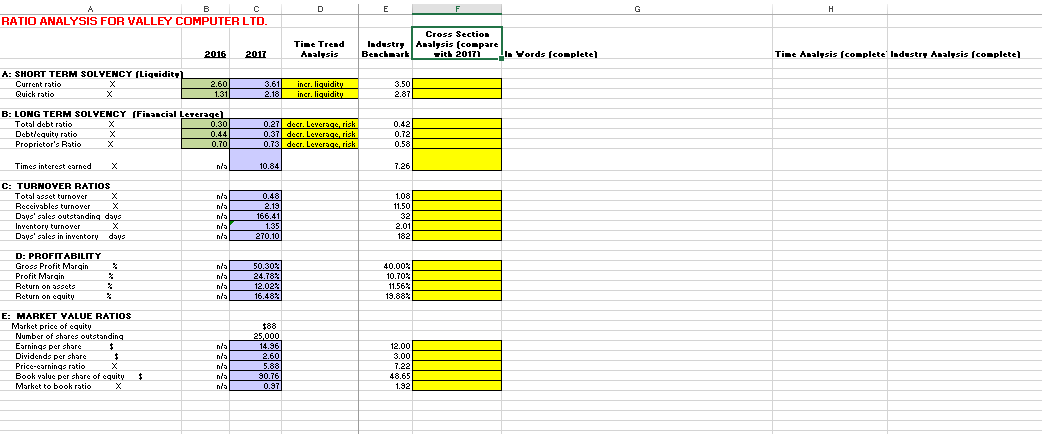Select Profit Margin value 24.78%
1042x434 pixels.
pos(256,276)
